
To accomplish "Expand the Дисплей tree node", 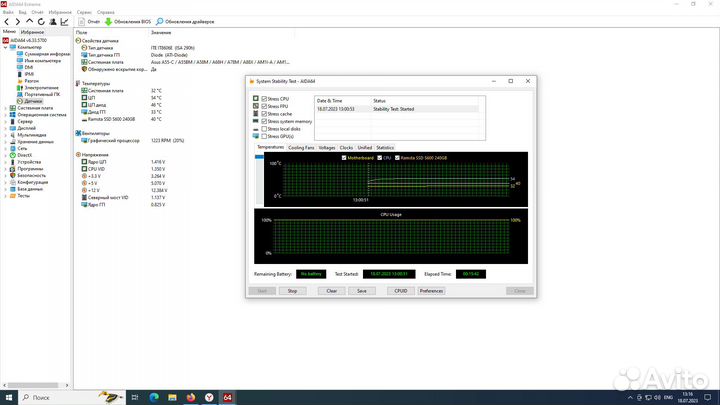I will click(x=6, y=128).
